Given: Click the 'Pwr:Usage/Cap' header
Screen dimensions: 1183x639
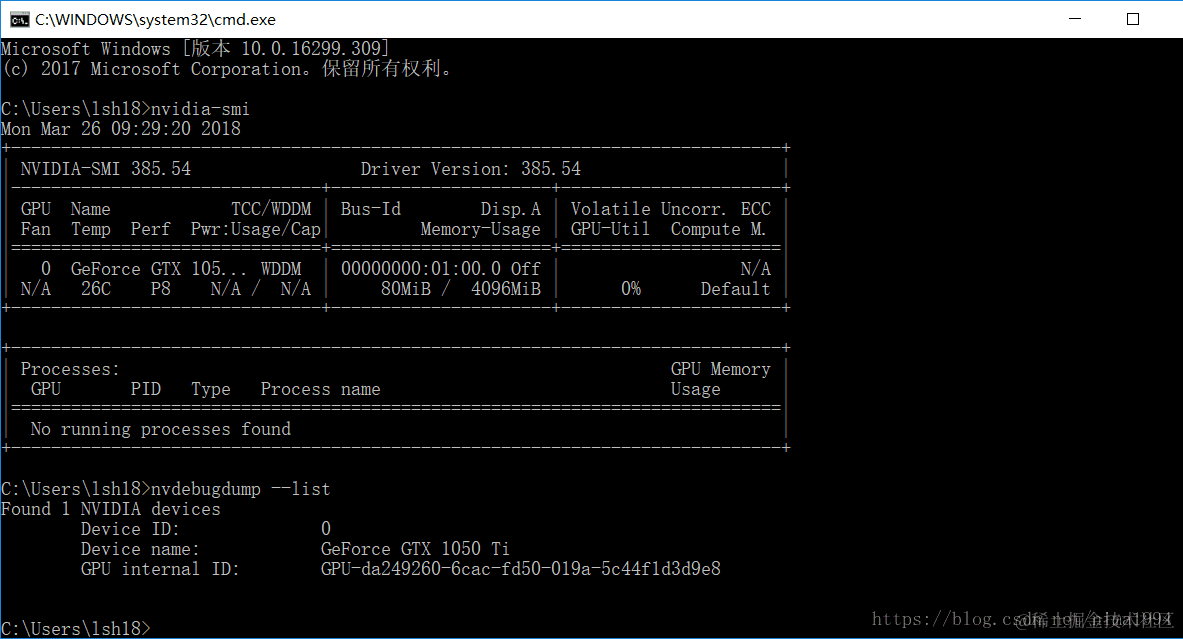Looking at the screenshot, I should (256, 229).
